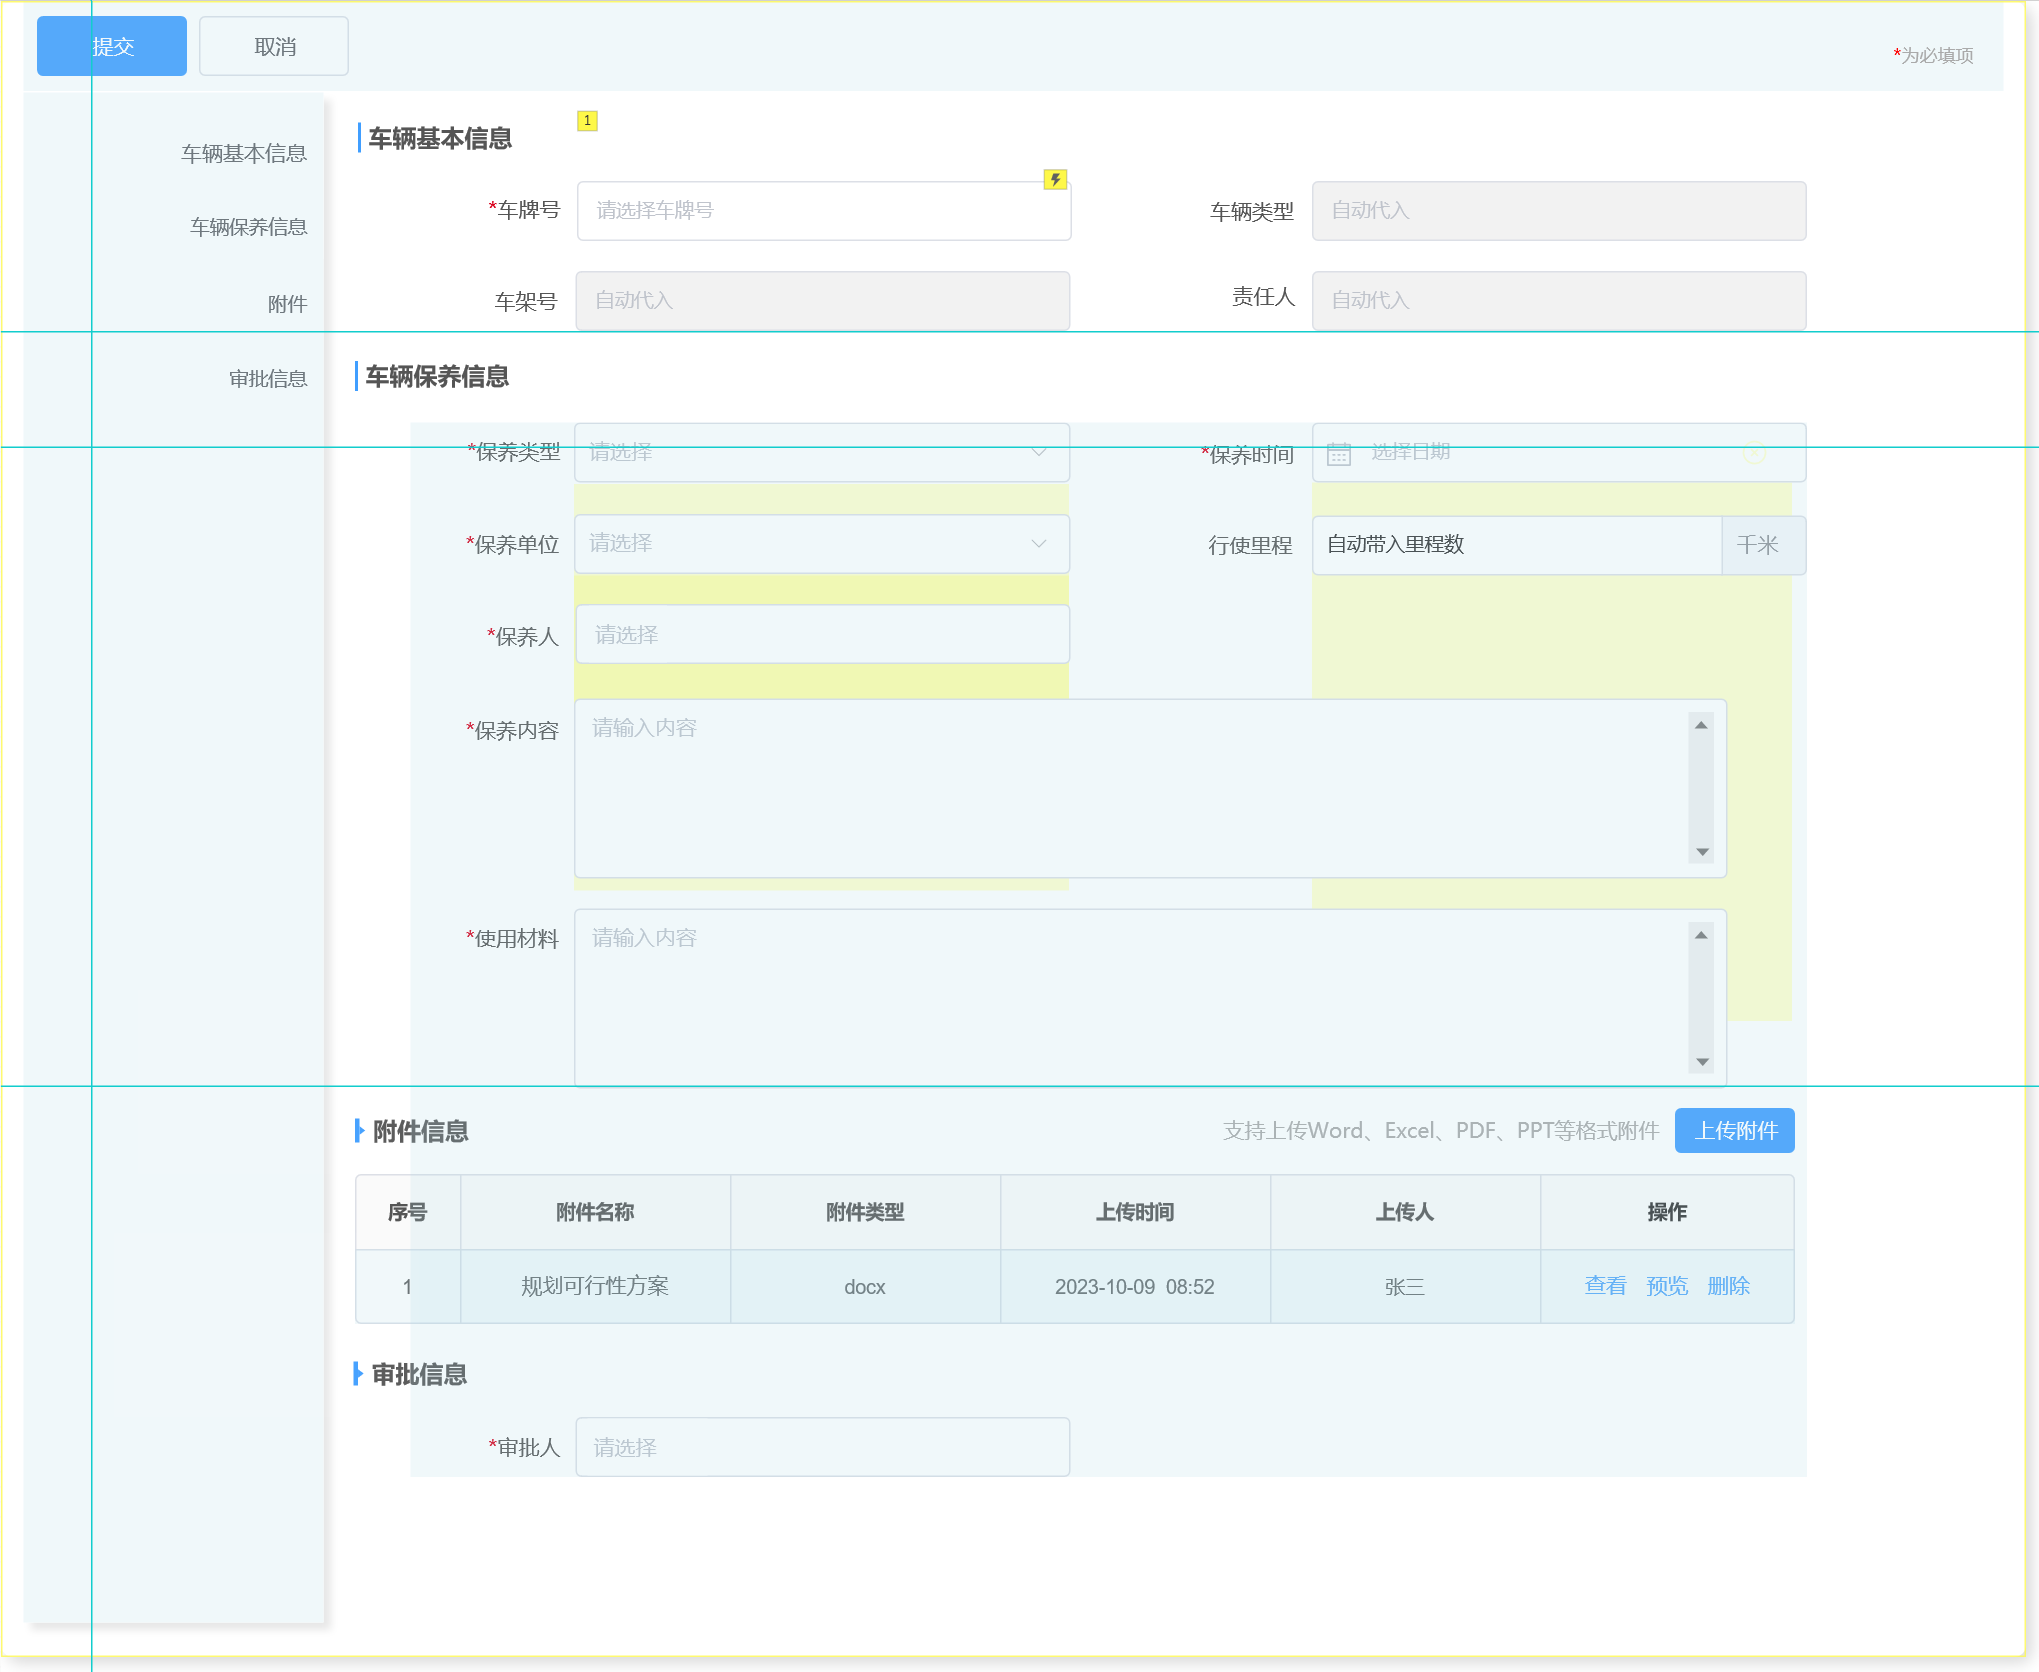Click the up arrow of 使用材料 scrollbar
Screen dimensions: 2039x1672
pos(1701,935)
